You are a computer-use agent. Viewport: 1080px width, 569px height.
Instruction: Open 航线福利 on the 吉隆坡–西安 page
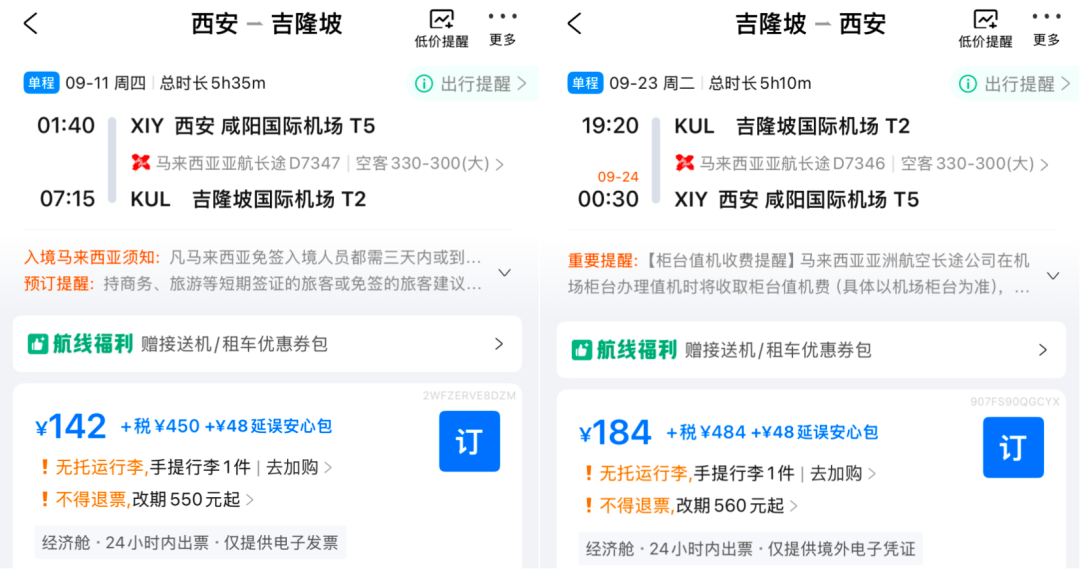click(811, 350)
